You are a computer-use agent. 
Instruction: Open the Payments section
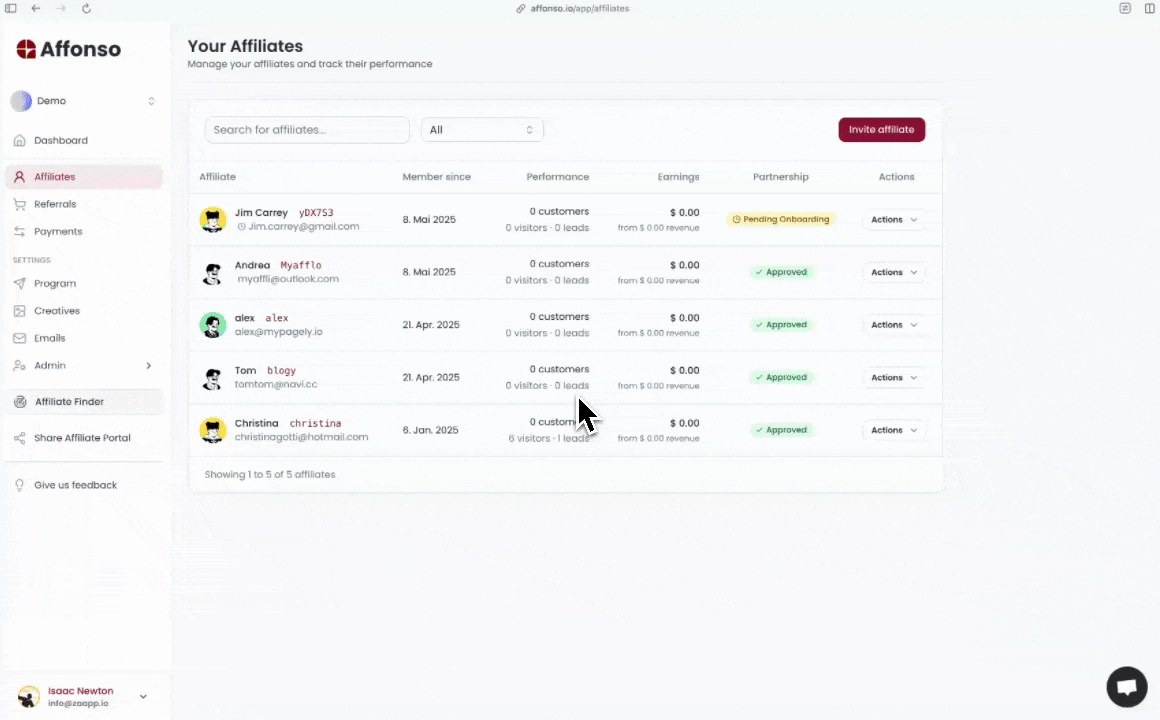pos(57,231)
